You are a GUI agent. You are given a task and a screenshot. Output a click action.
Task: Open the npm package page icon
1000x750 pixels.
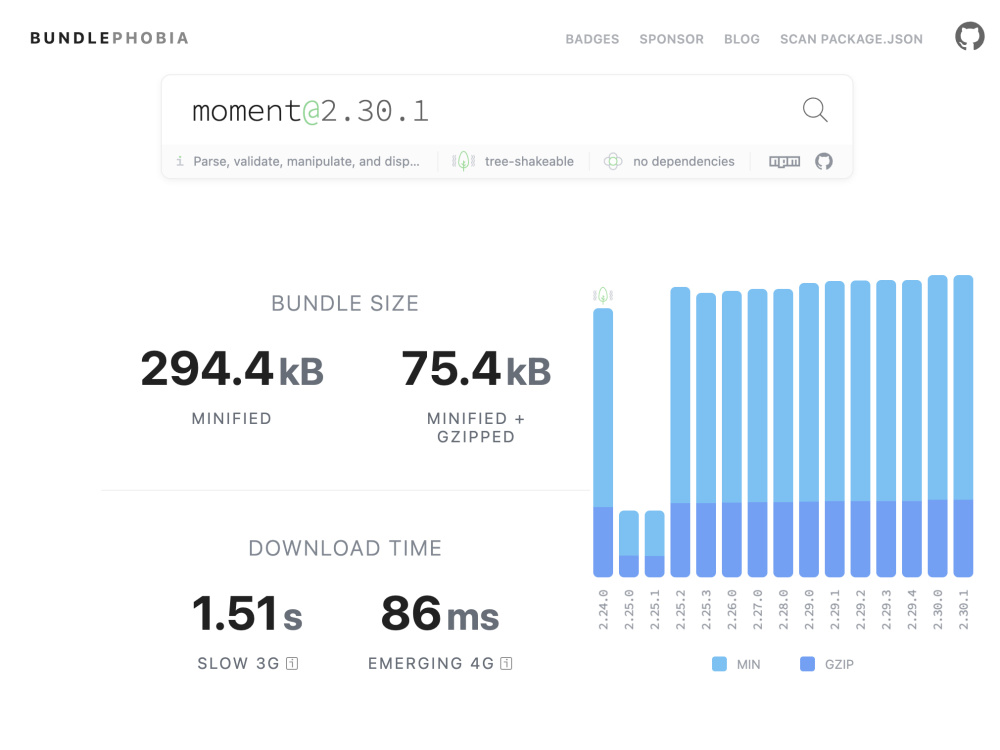coord(784,161)
